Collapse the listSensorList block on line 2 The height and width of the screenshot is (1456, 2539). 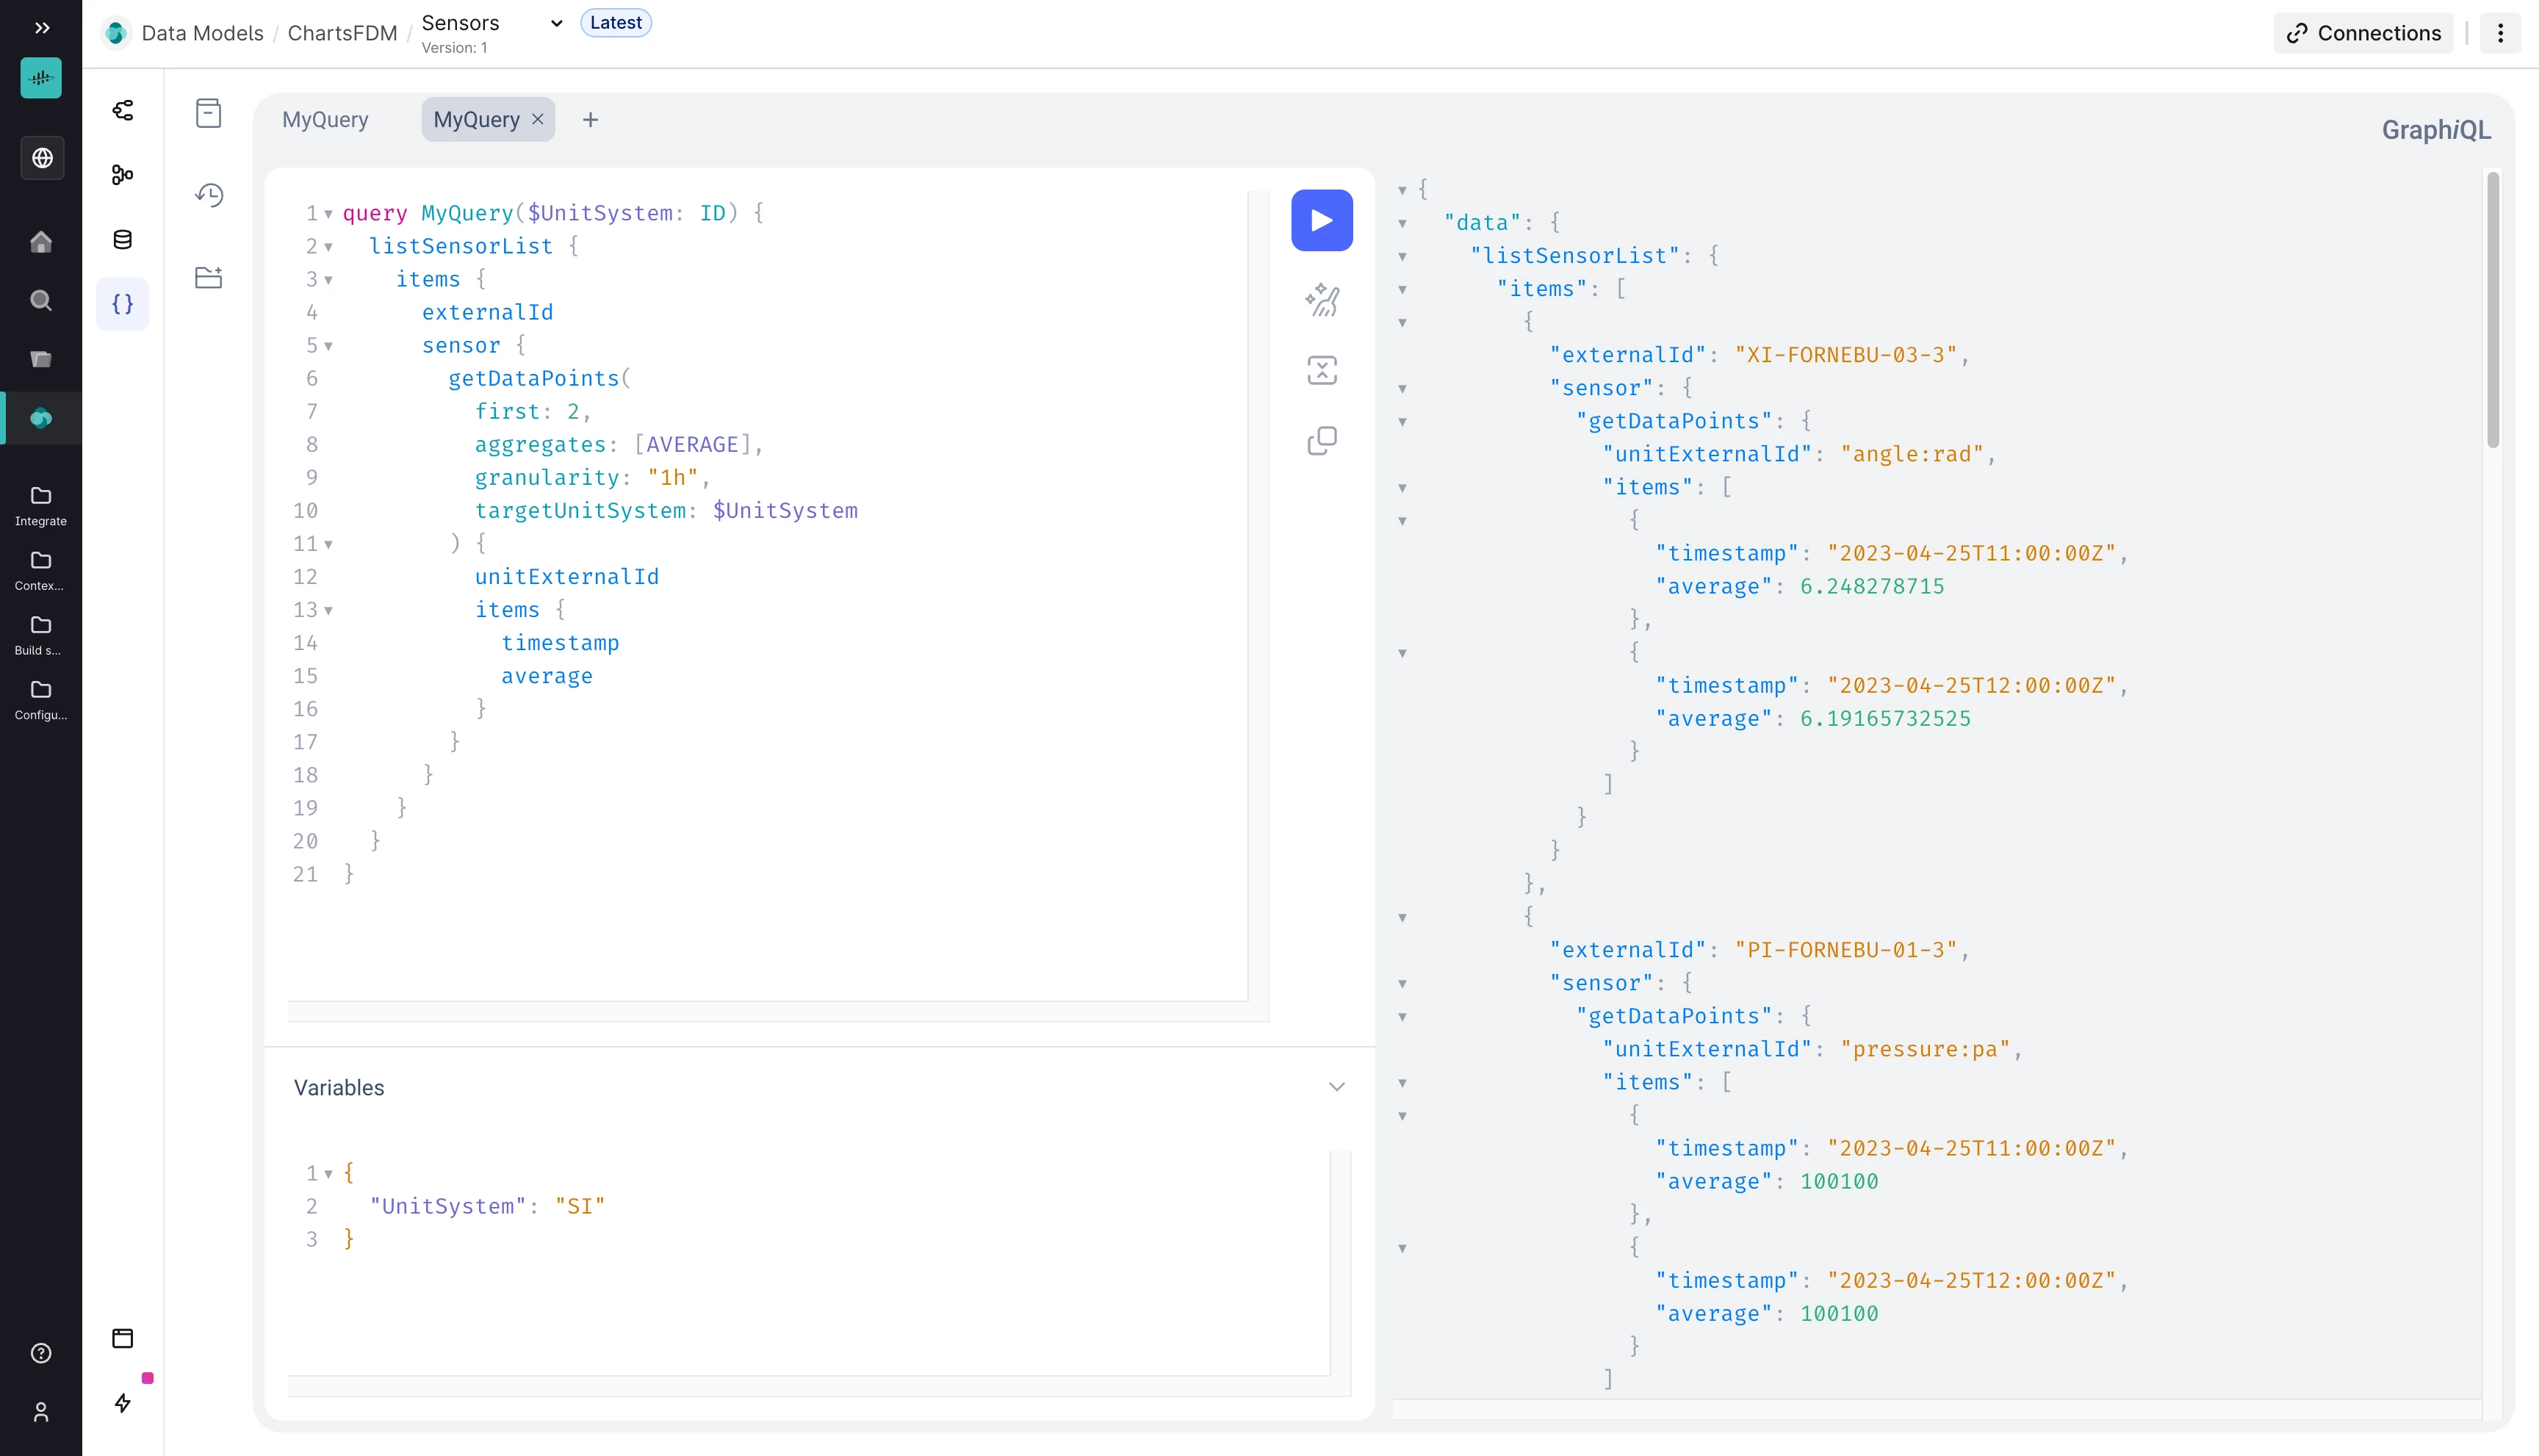[x=328, y=247]
